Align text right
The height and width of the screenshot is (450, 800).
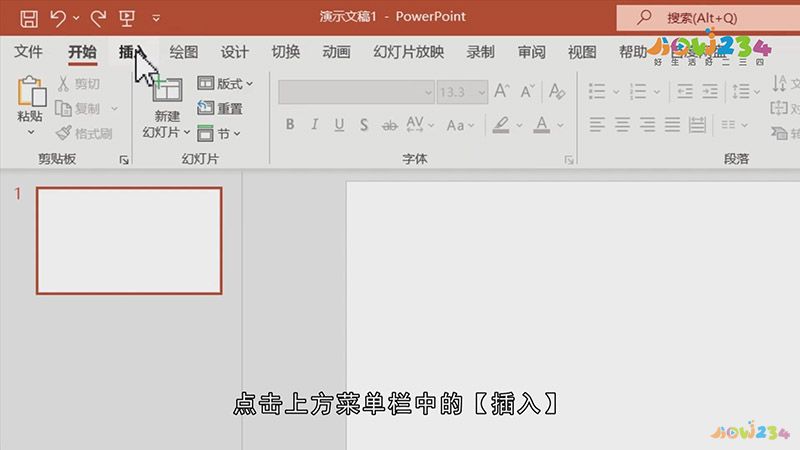(647, 124)
